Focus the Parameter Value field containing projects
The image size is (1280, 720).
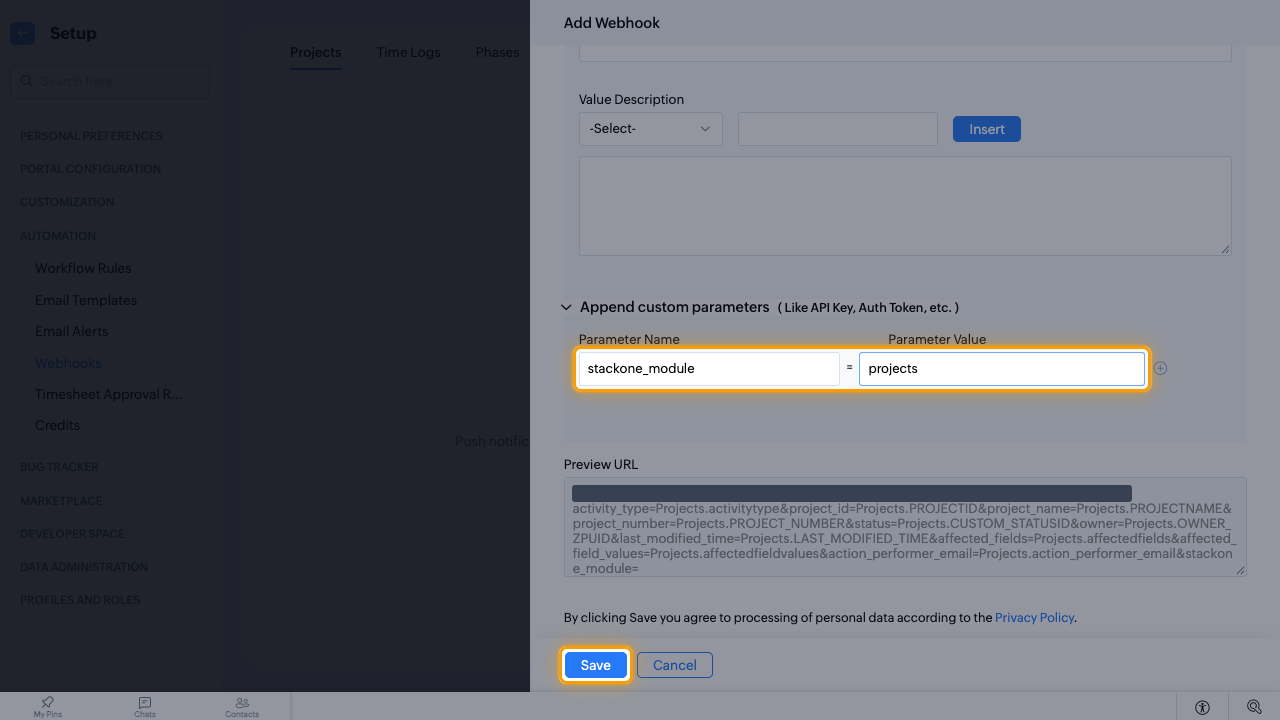[1002, 369]
